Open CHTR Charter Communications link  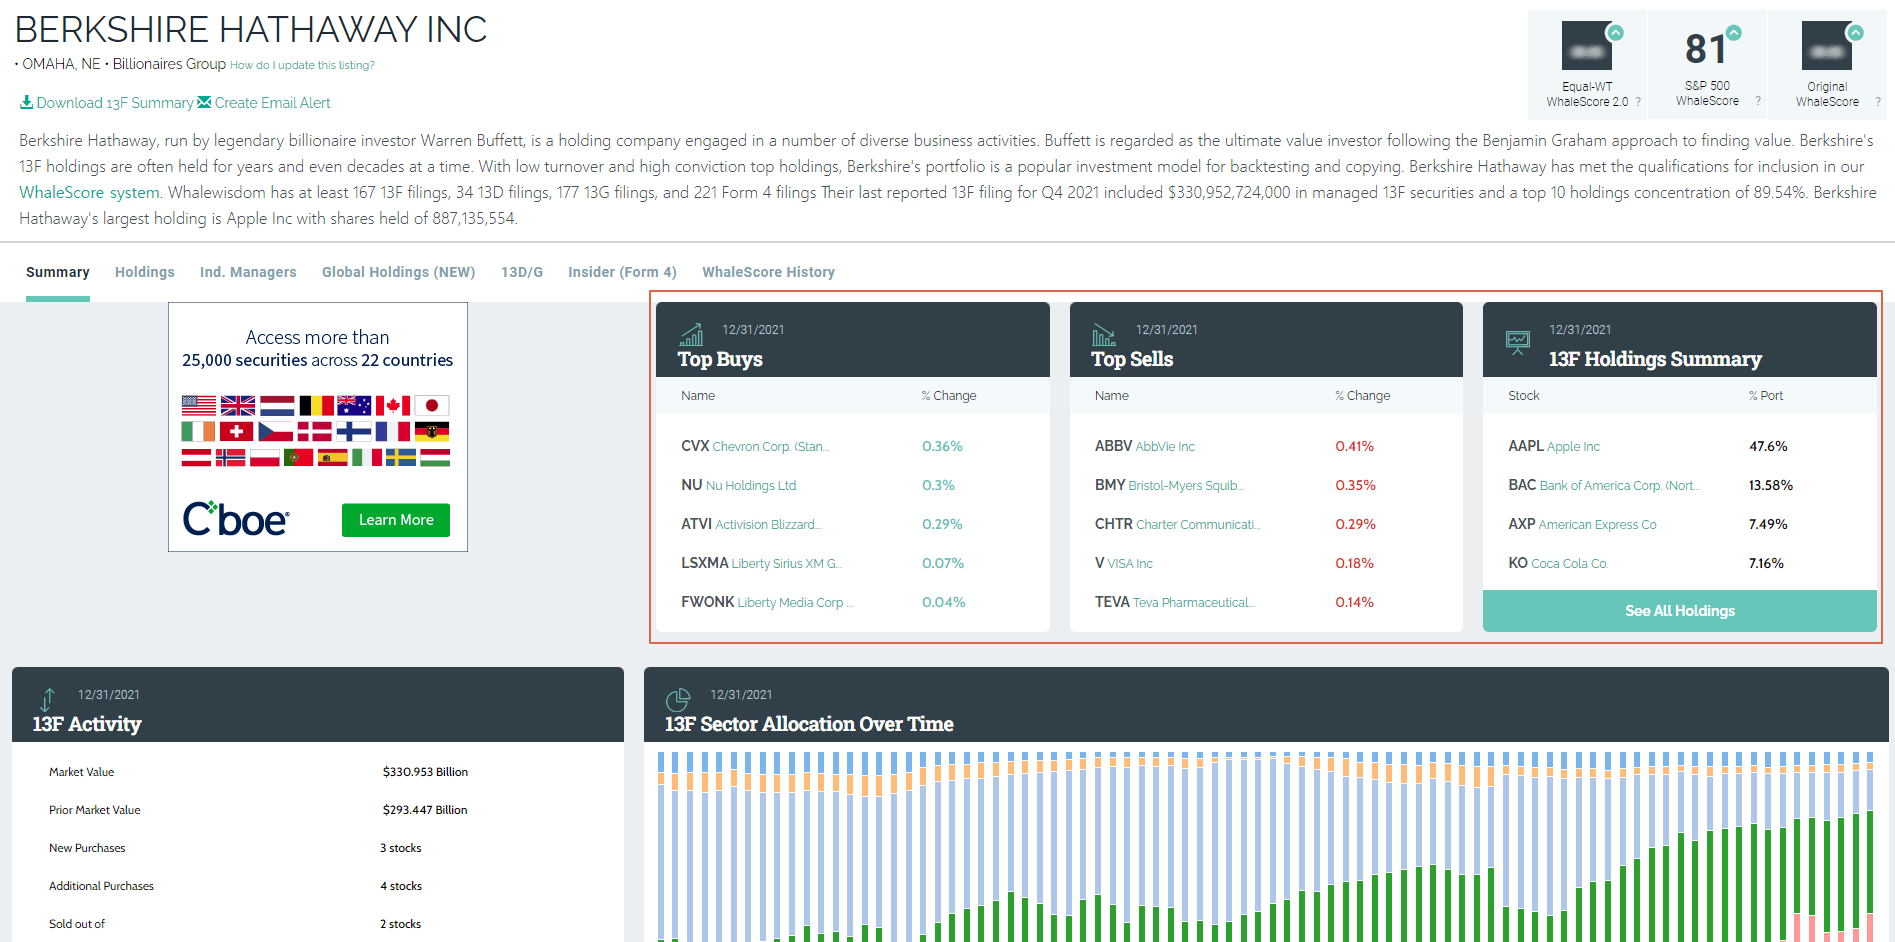1178,524
